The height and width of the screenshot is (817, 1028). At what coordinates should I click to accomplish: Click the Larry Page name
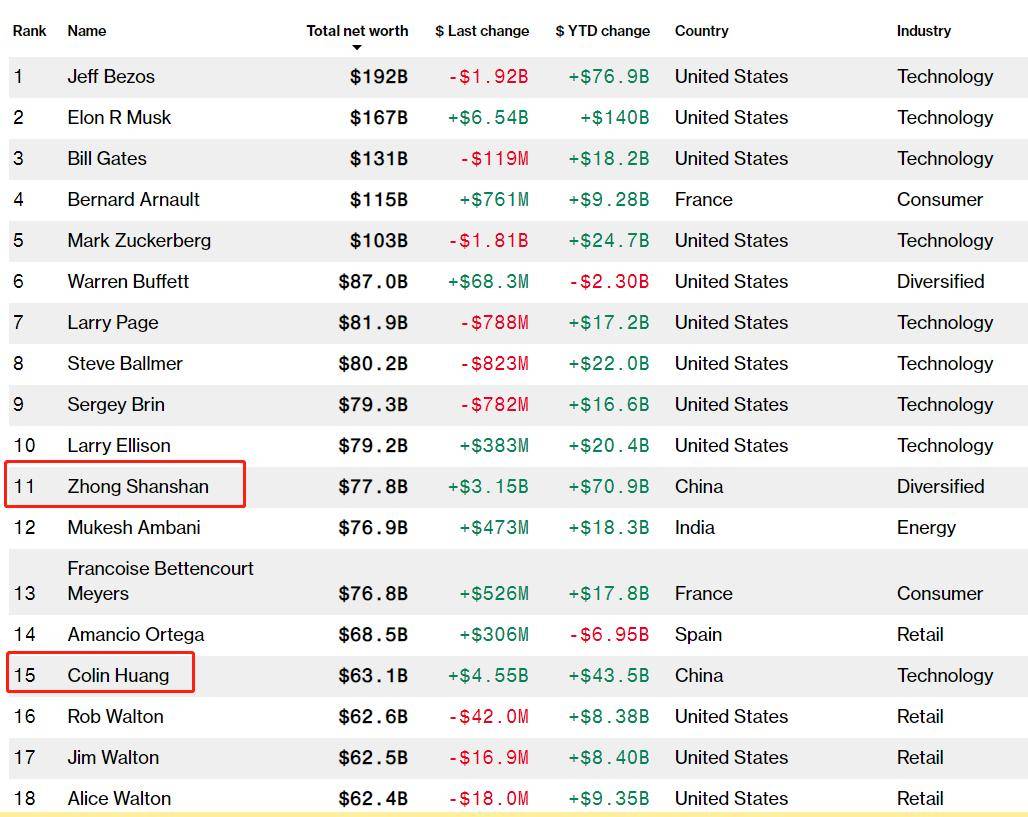click(113, 323)
